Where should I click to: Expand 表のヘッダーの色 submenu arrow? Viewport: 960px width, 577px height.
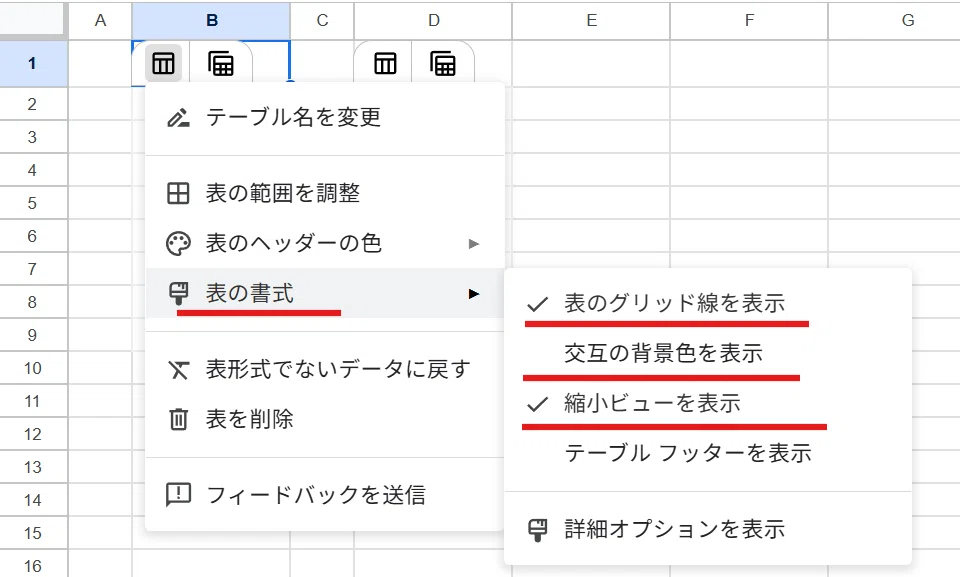pos(473,244)
